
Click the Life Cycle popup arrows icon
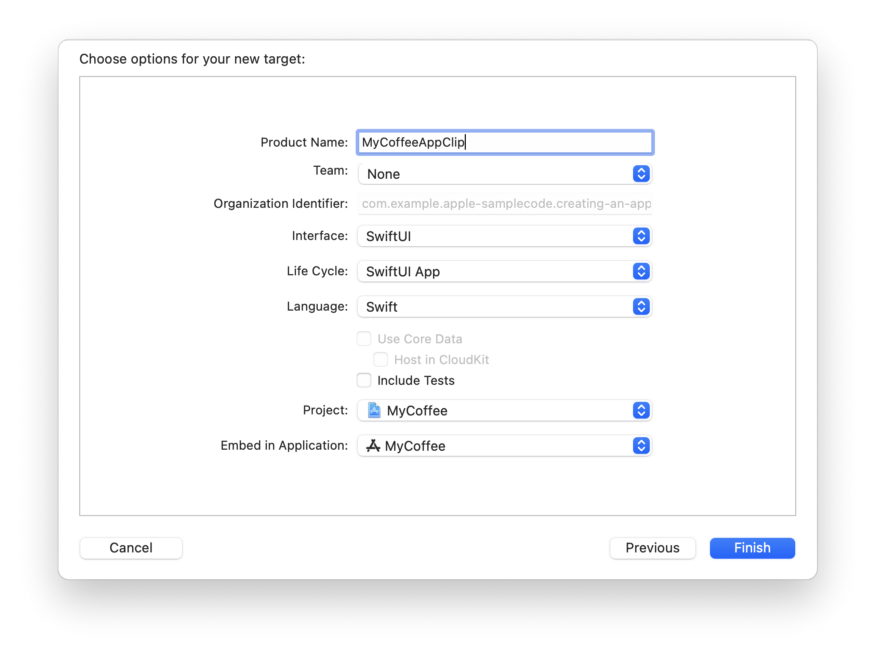pyautogui.click(x=641, y=272)
